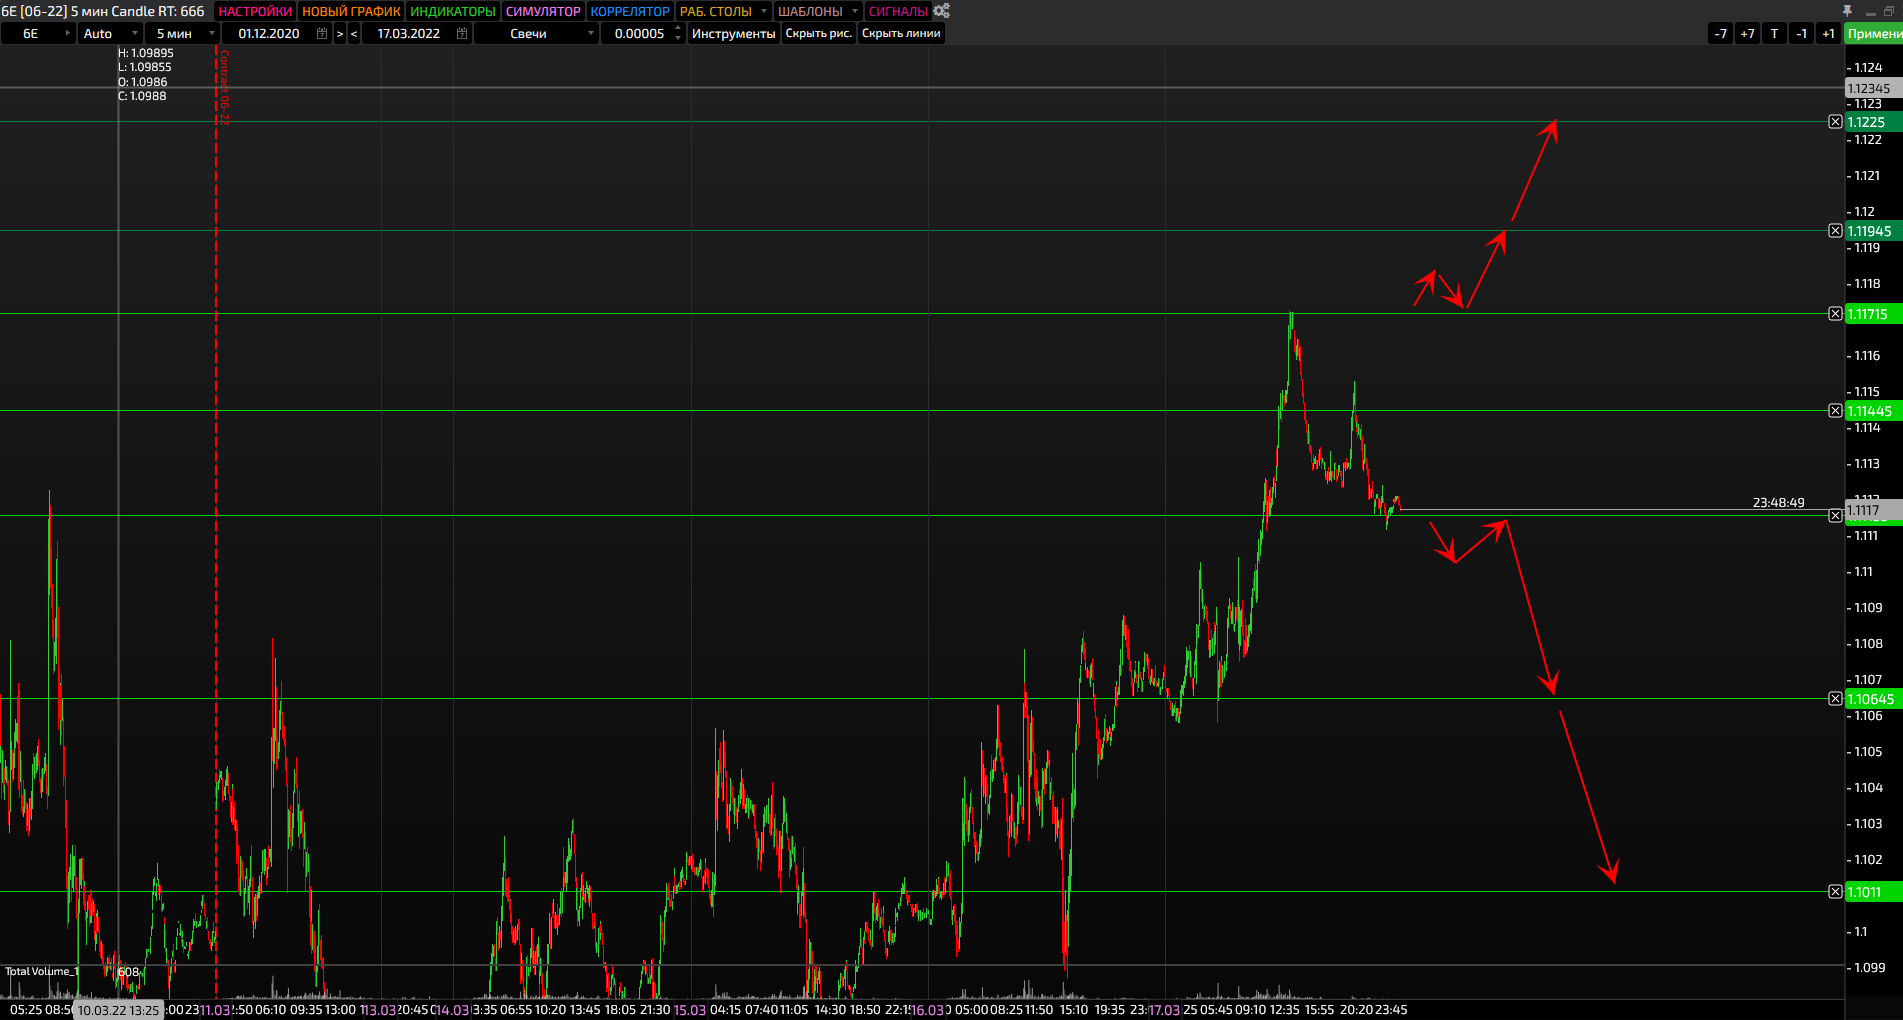Screen dimensions: 1903x1020
Task: Click the Инструменты button
Action: point(734,33)
